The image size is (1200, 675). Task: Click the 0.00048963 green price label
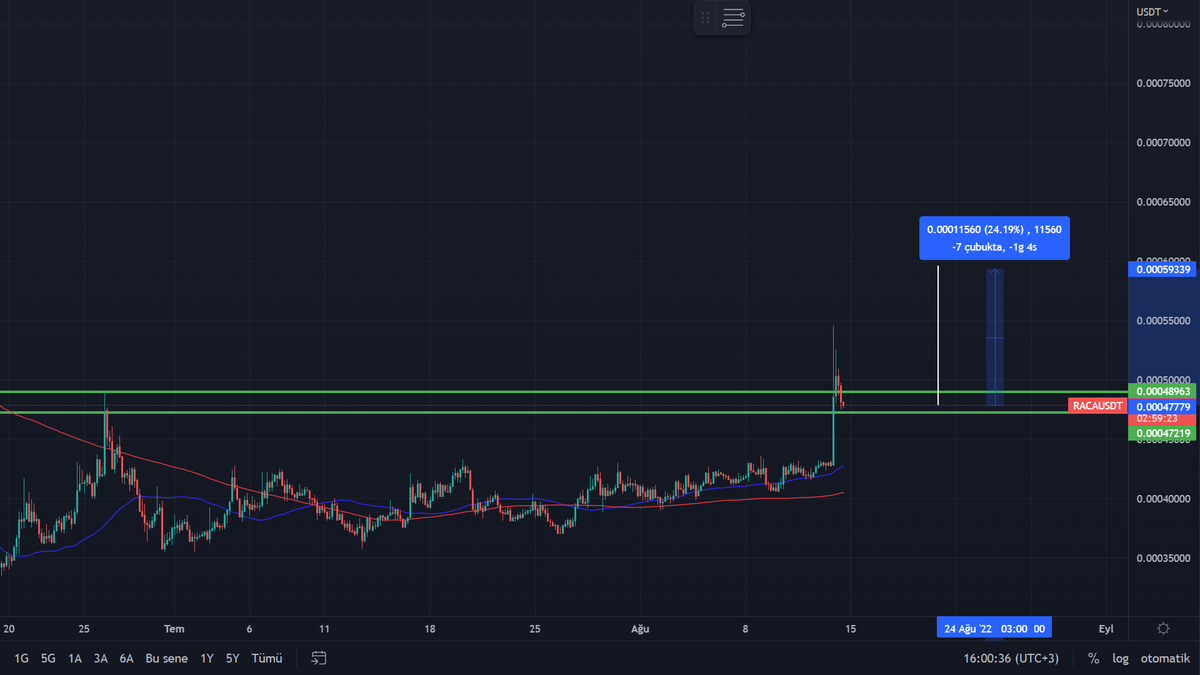(x=1162, y=391)
